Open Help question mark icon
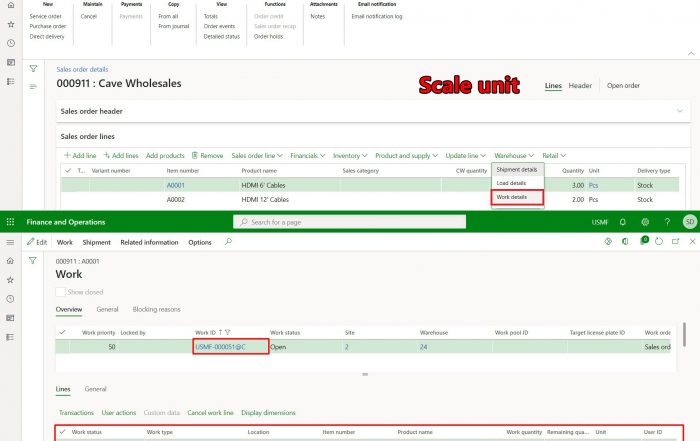The image size is (700, 441). [x=667, y=222]
